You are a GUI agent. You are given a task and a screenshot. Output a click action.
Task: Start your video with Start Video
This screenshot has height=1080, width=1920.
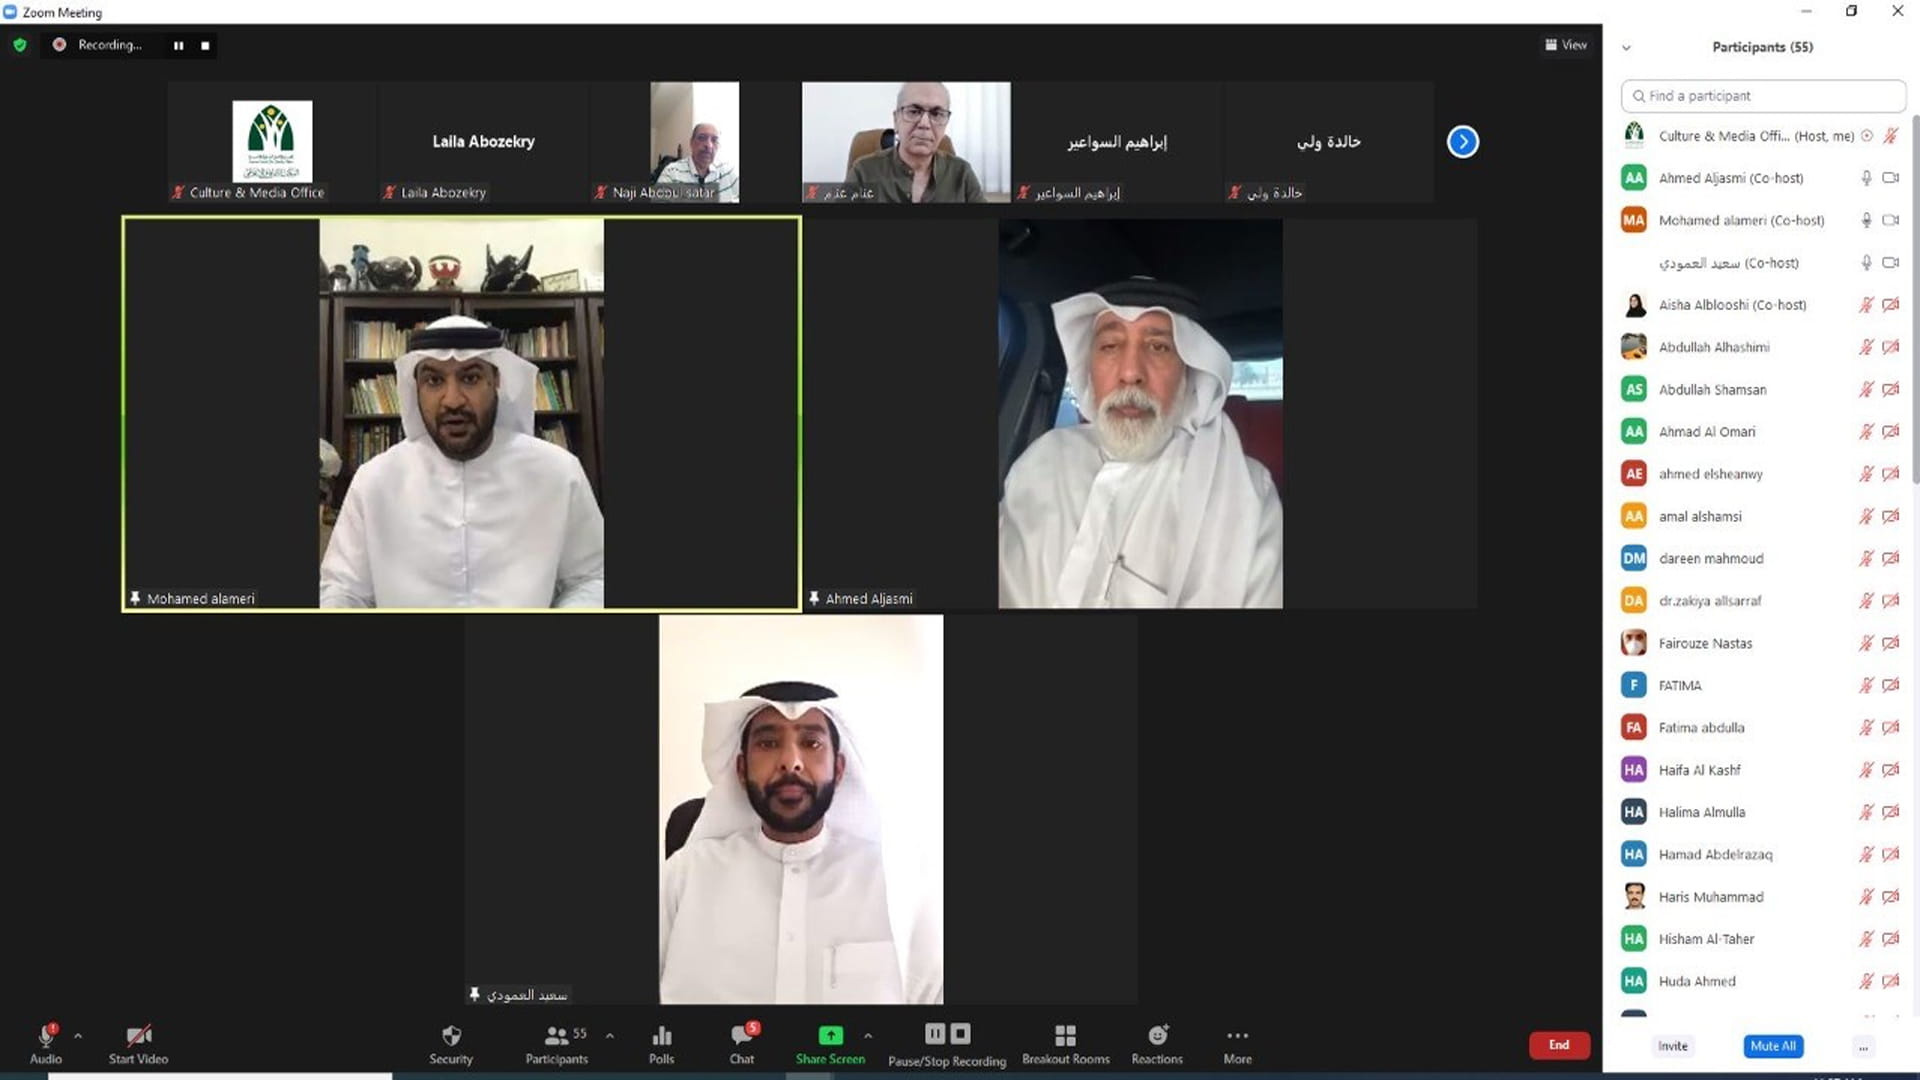pos(138,1043)
